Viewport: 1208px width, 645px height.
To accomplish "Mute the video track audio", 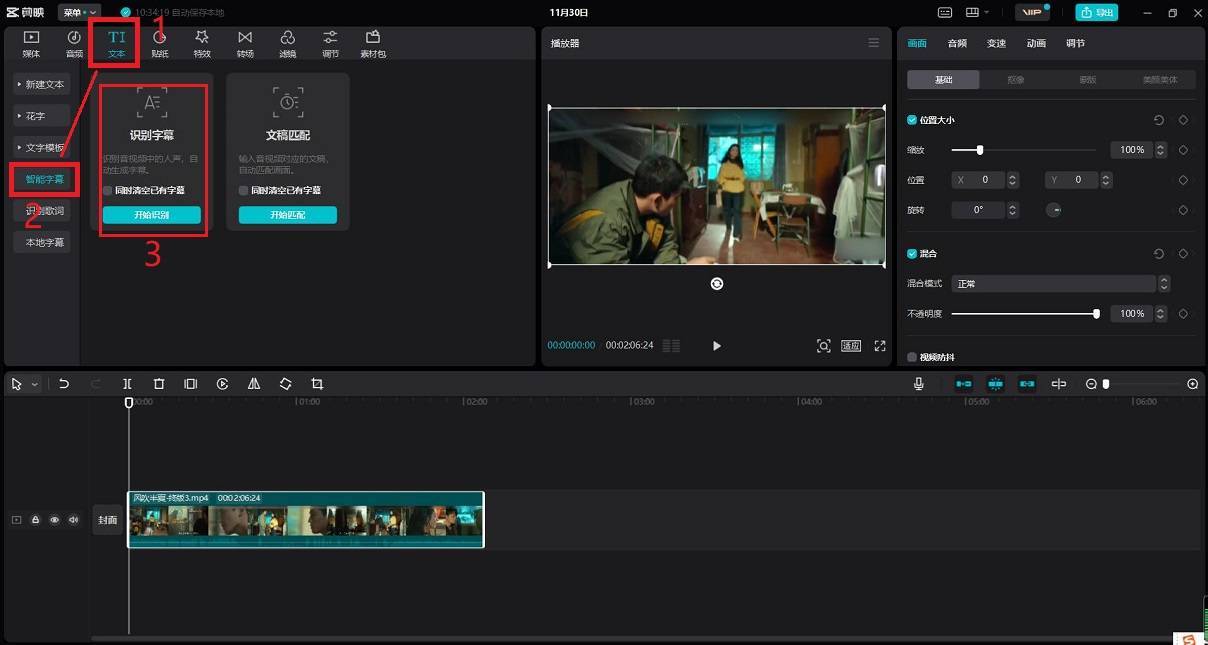I will pos(73,520).
